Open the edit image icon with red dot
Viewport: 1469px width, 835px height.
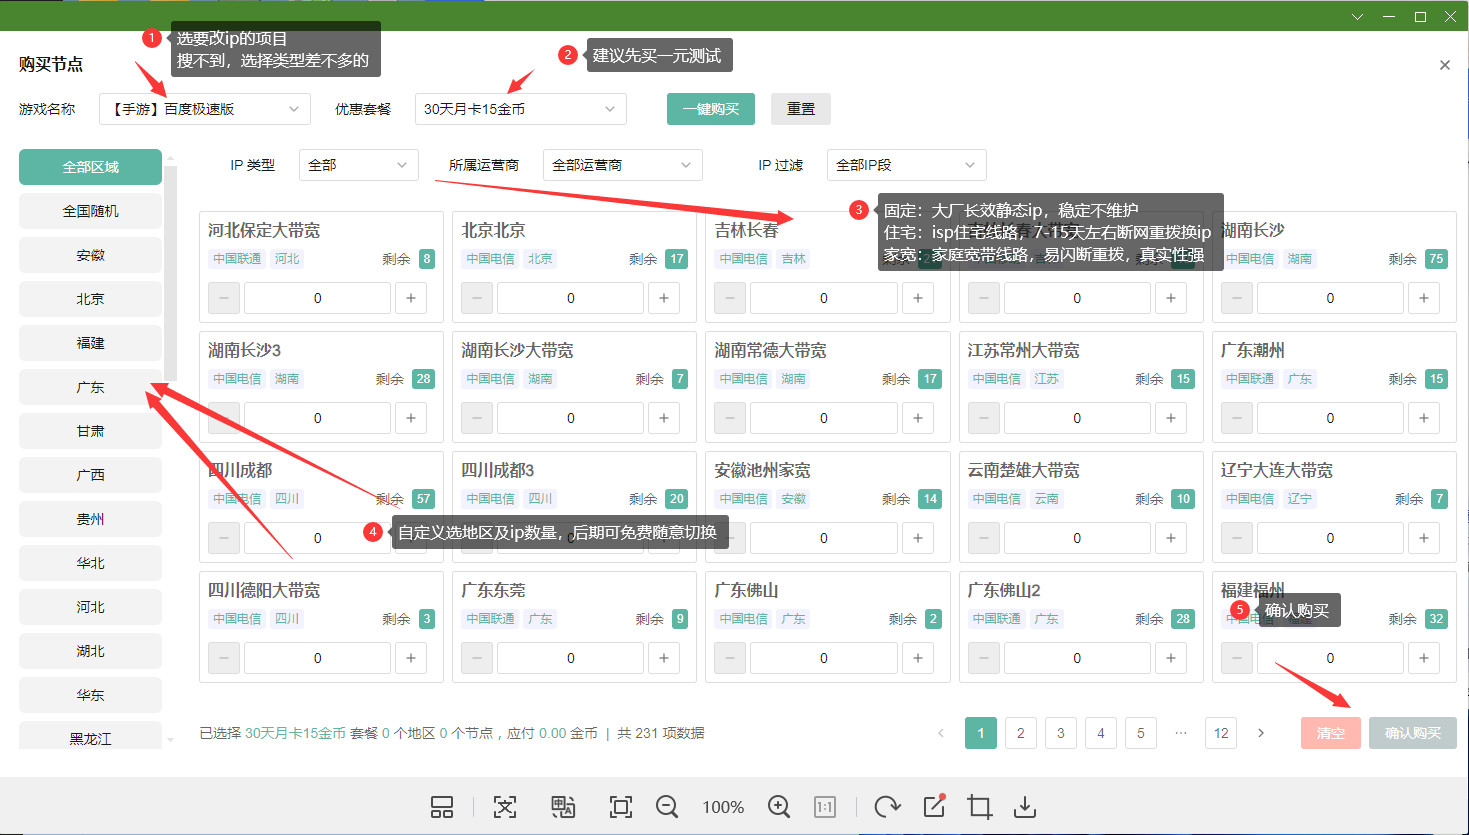pos(934,807)
